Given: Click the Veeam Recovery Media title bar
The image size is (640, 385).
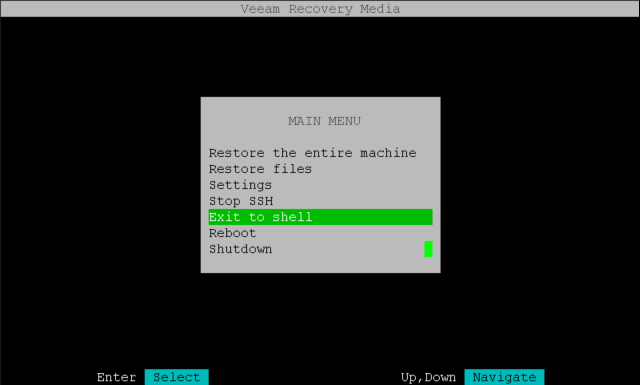Looking at the screenshot, I should (320, 9).
